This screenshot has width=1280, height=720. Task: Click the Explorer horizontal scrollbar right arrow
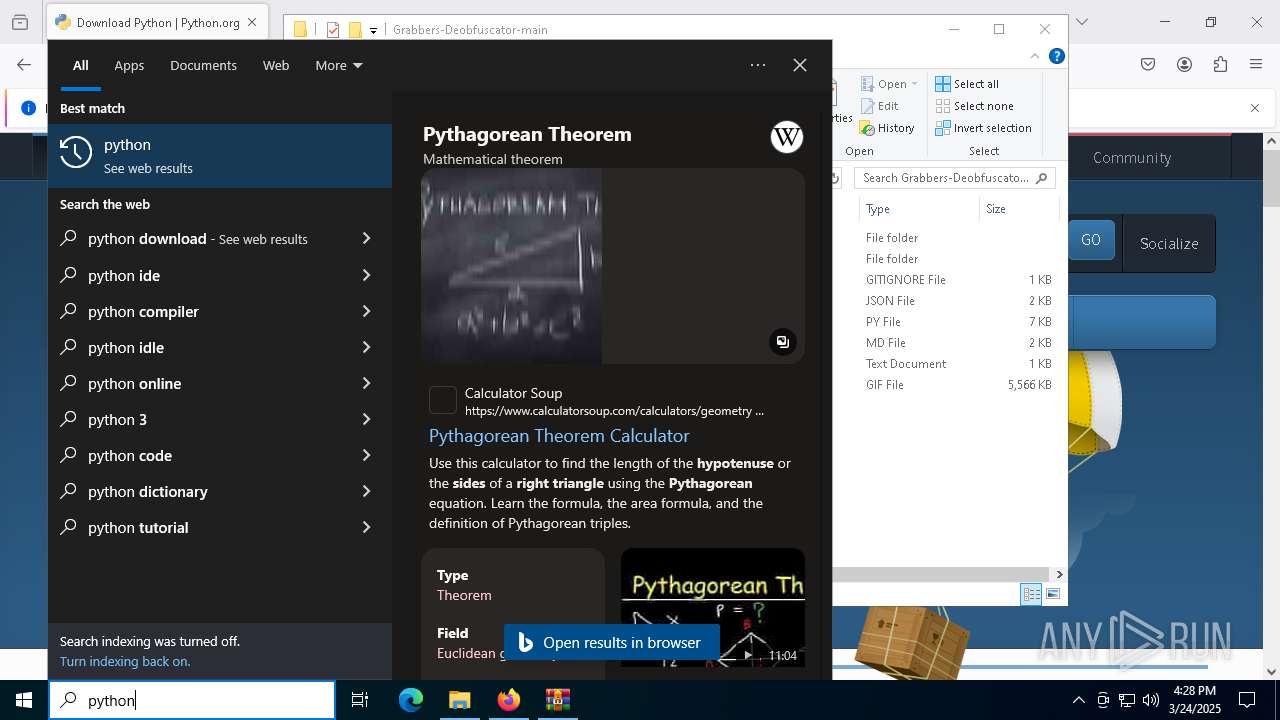[x=1059, y=574]
